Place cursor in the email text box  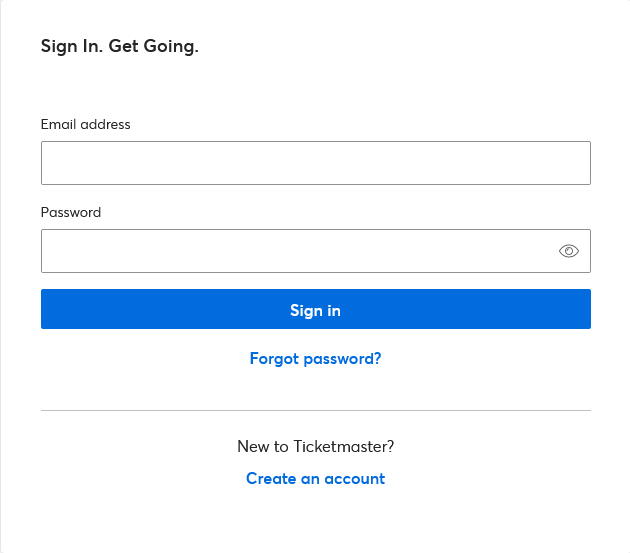(316, 163)
